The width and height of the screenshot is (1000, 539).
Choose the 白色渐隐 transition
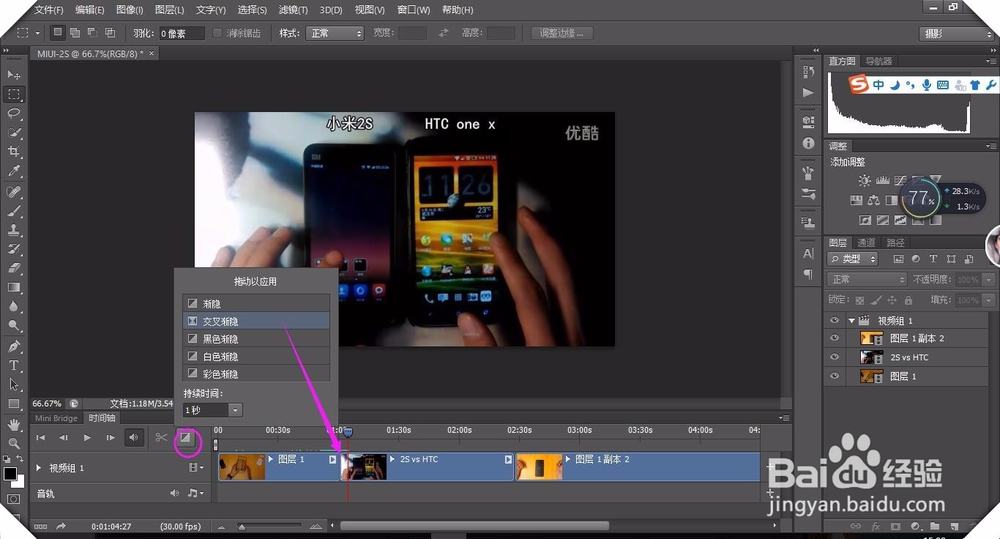256,356
